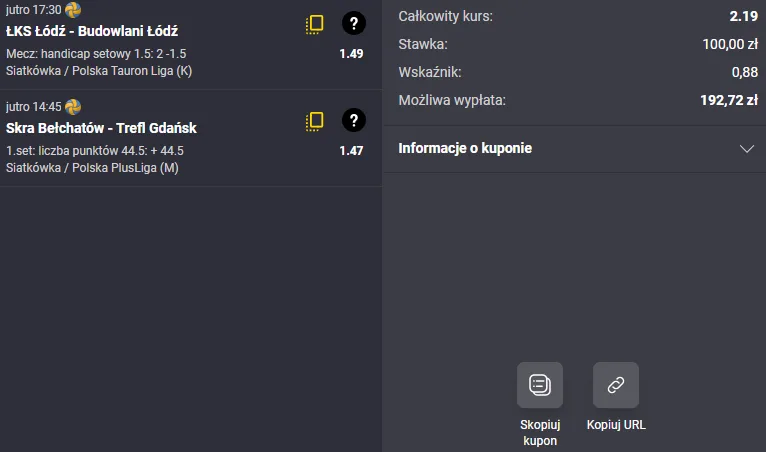Select the 1.47 odds value

[351, 150]
